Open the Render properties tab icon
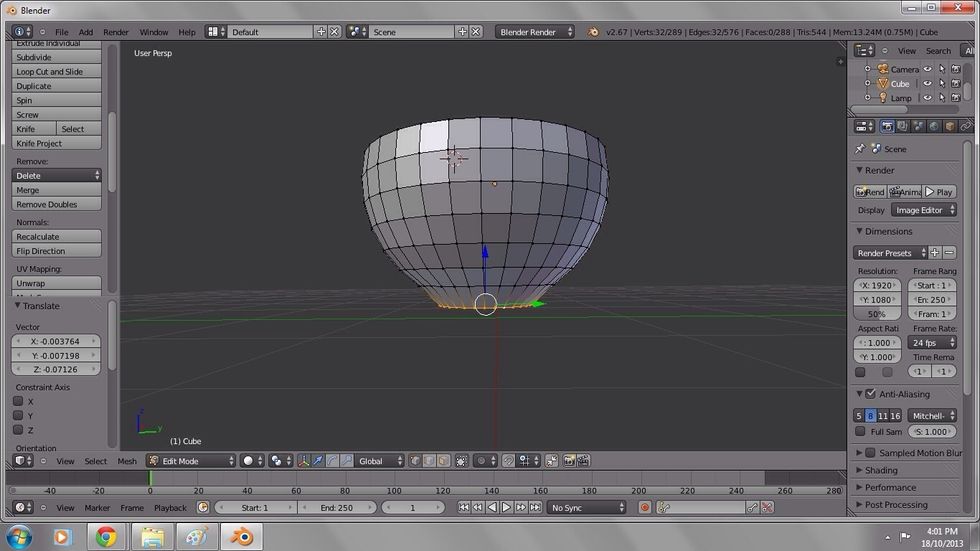980x551 pixels. (887, 126)
